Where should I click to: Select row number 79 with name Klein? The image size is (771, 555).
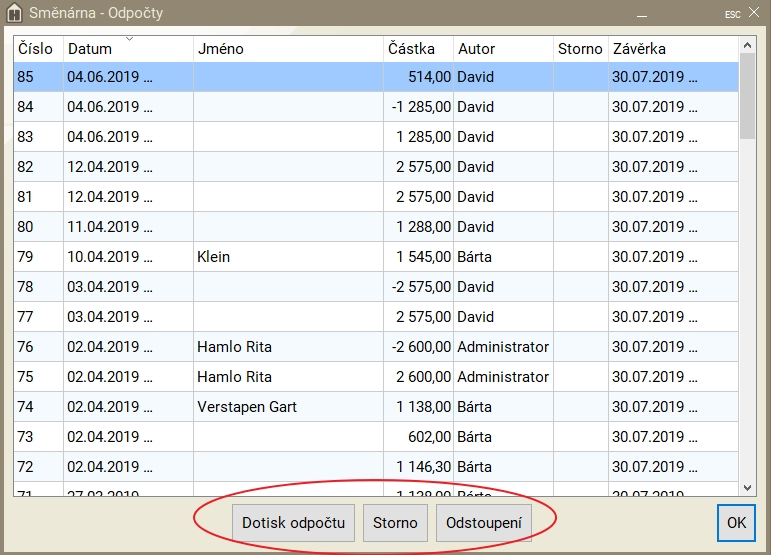coord(288,257)
